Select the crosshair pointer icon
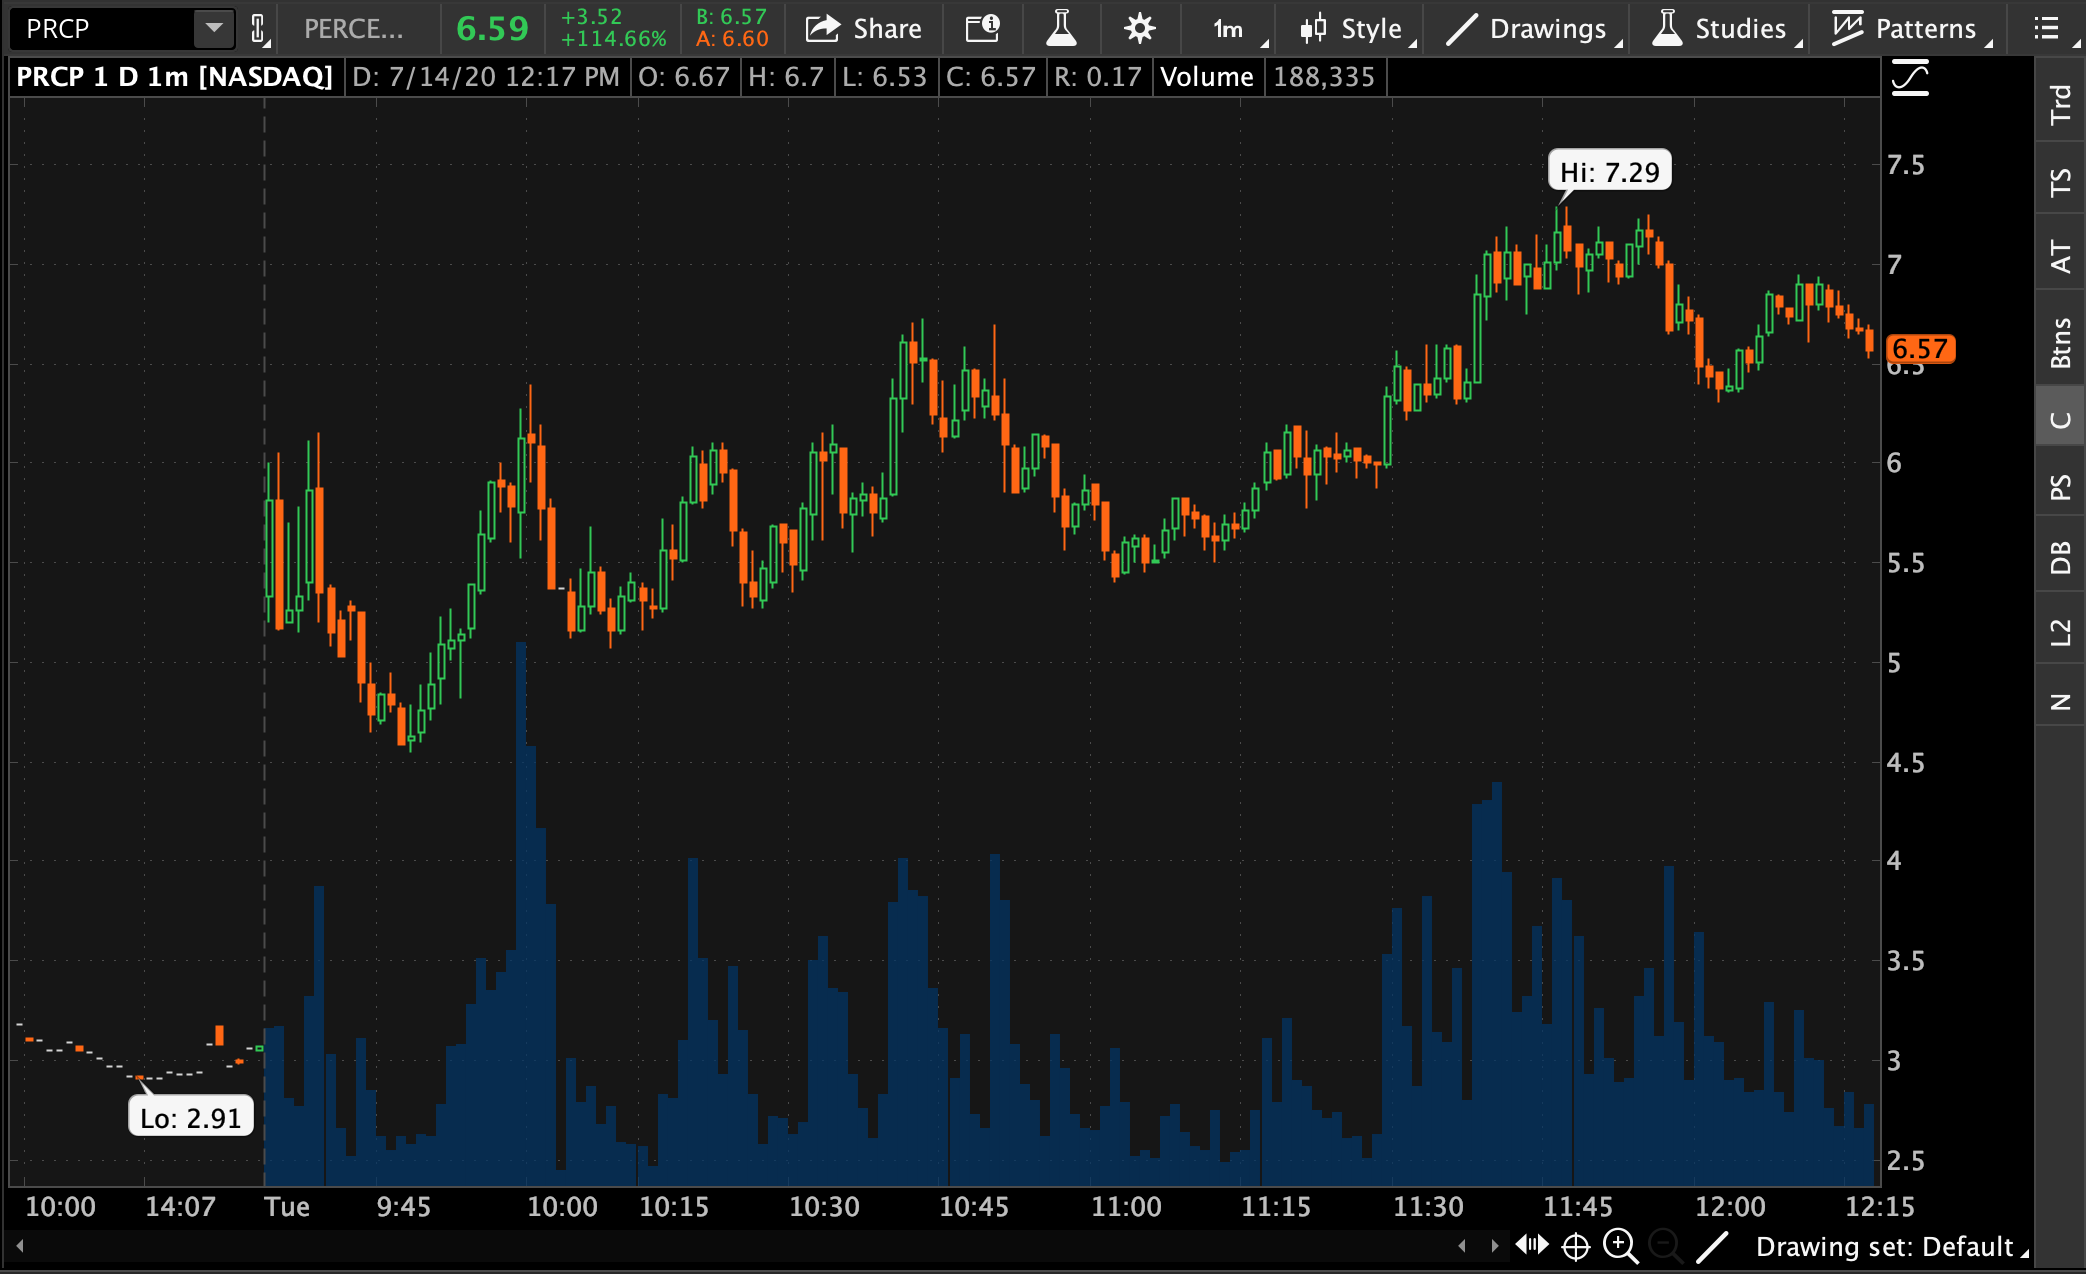This screenshot has width=2086, height=1274. [1576, 1246]
